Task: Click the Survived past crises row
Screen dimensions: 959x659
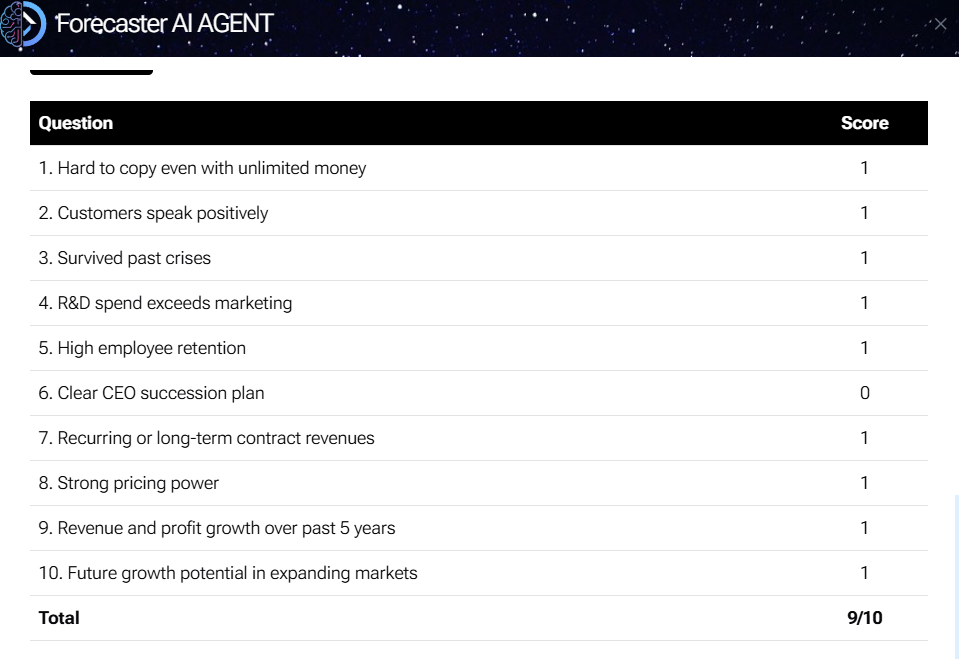Action: pos(479,258)
